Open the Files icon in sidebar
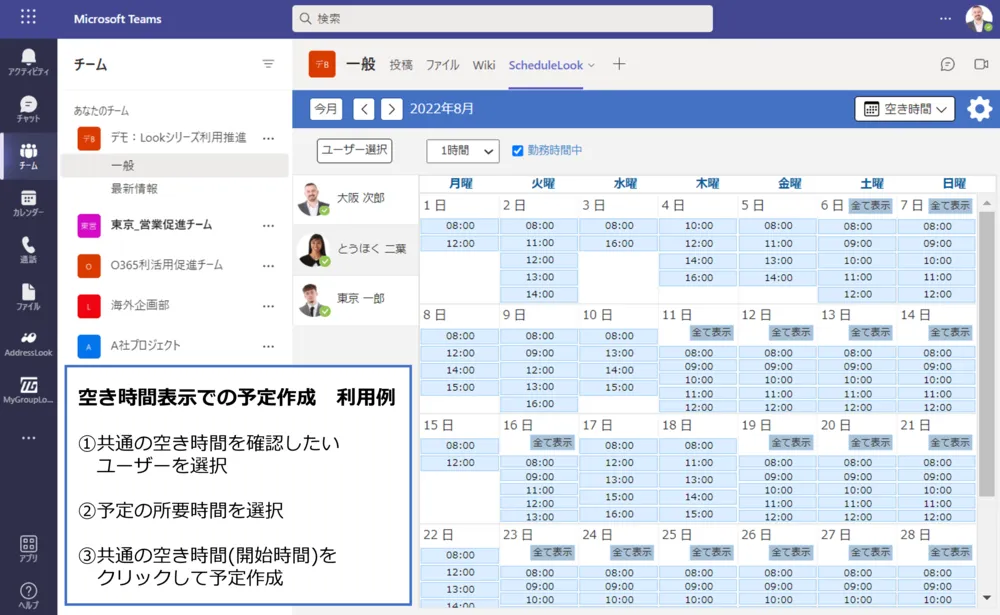 28,297
